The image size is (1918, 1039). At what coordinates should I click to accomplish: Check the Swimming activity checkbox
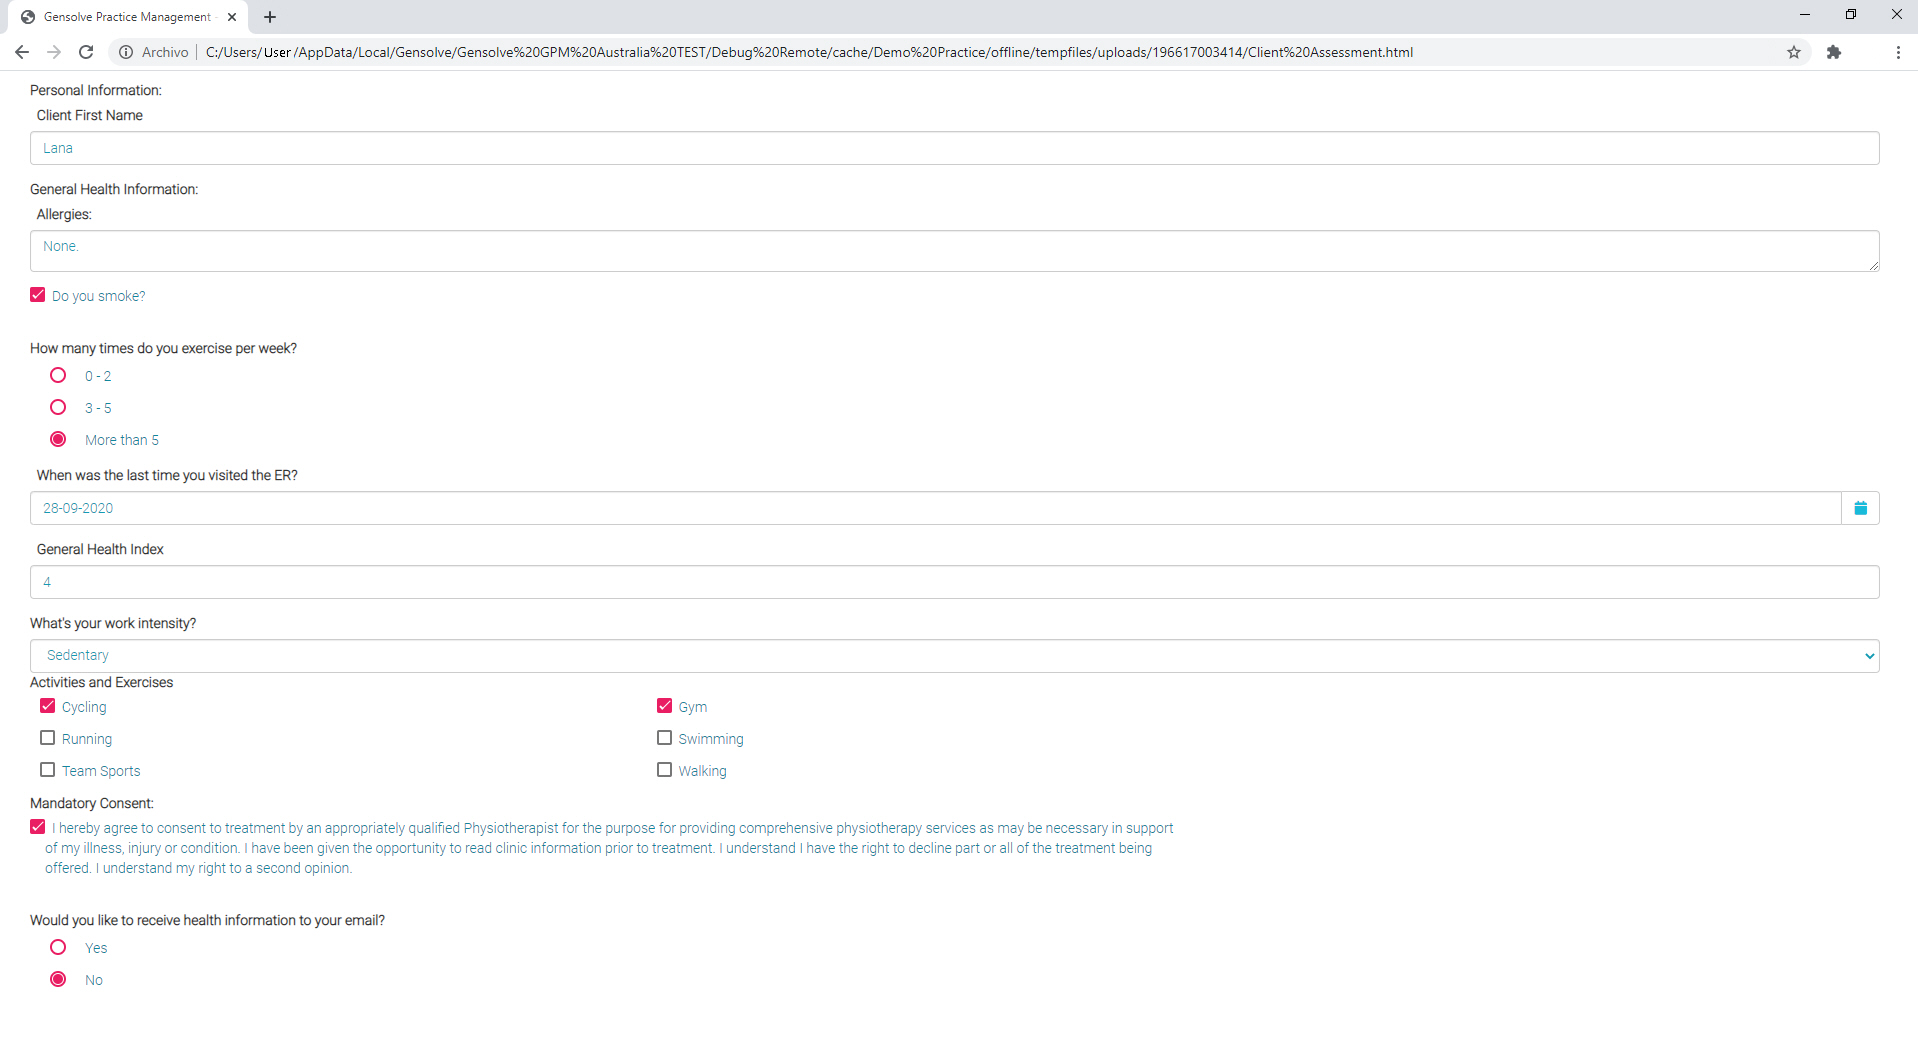(x=664, y=738)
